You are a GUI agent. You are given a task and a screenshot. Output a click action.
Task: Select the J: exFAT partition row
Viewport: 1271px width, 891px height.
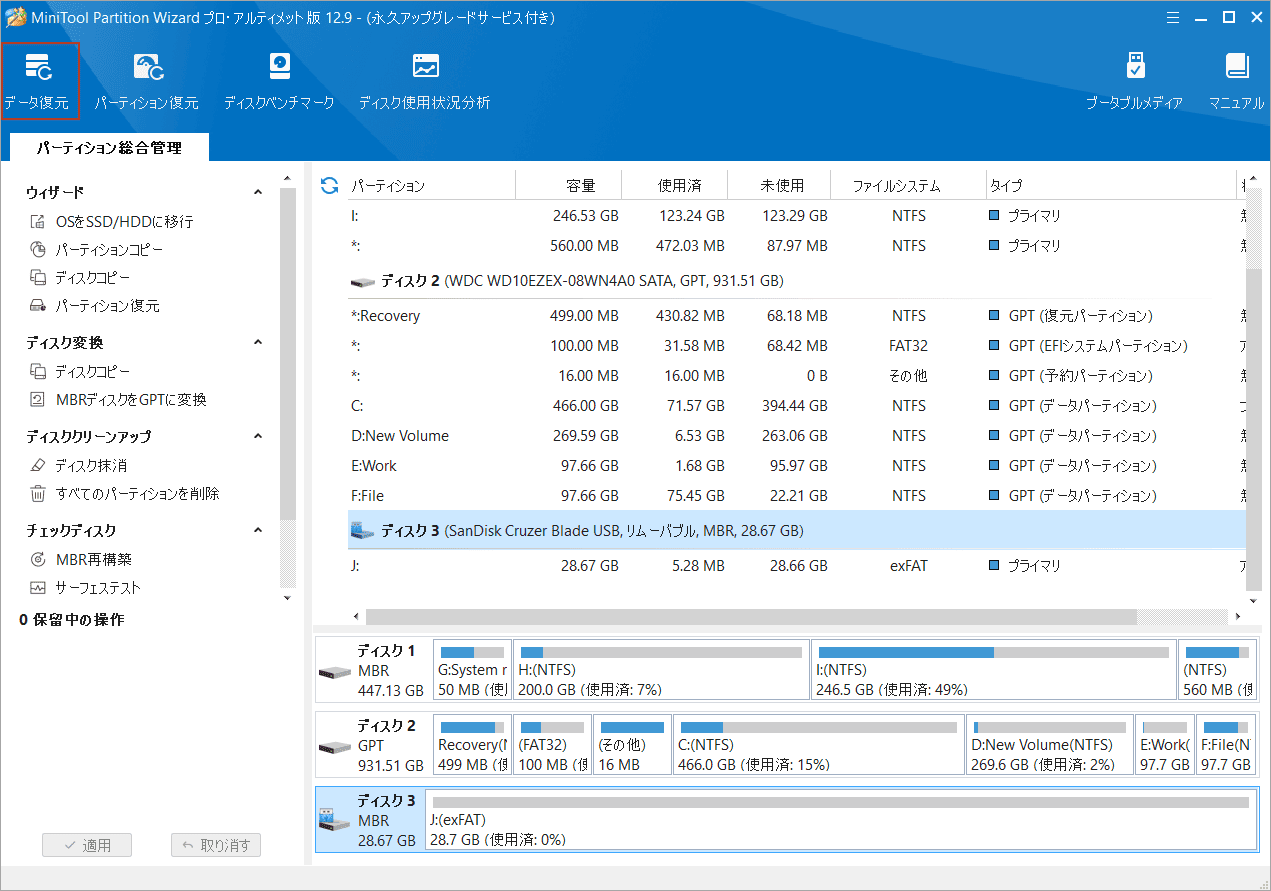point(797,566)
